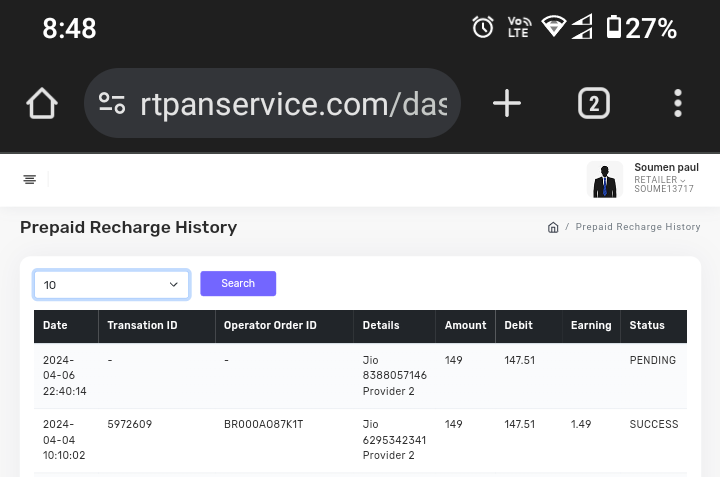Screen dimensions: 720x477
Task: Open the browser three-dot overflow menu
Action: pyautogui.click(x=677, y=103)
